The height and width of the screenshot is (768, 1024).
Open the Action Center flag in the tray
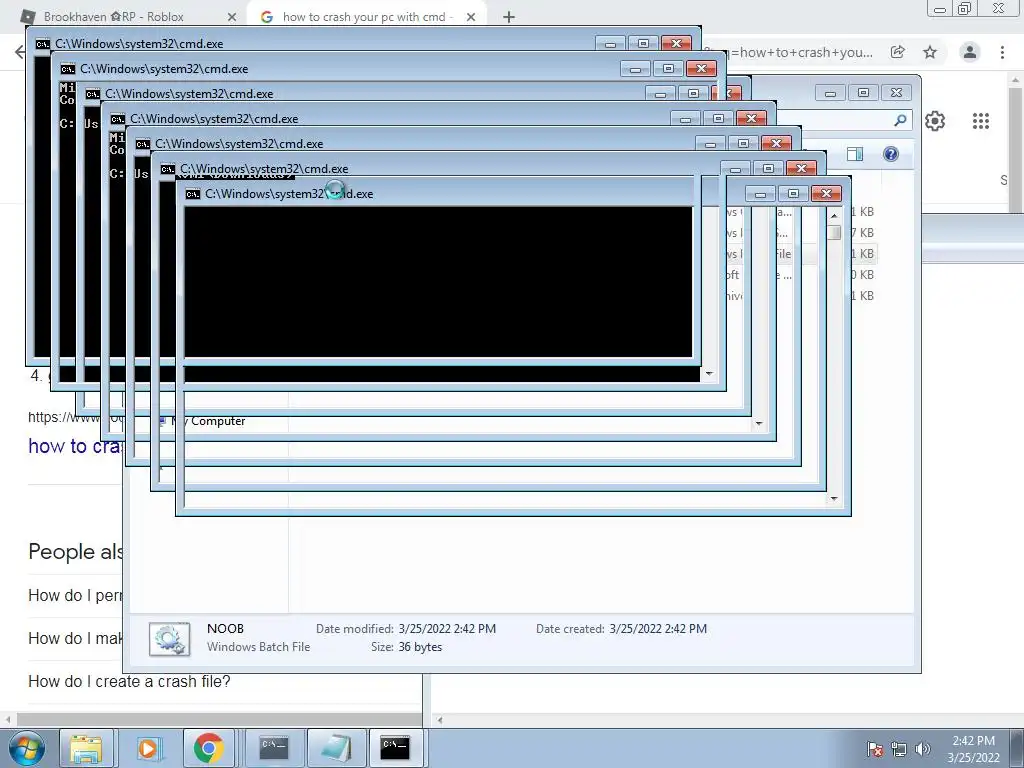(874, 748)
